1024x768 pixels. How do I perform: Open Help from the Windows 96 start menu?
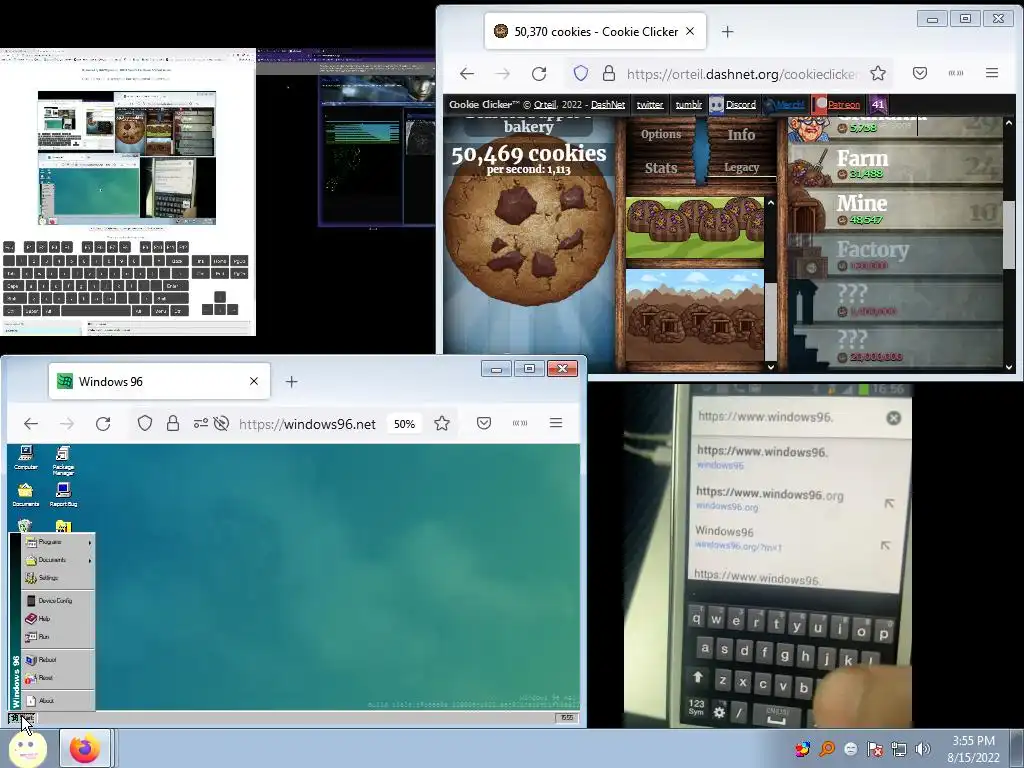click(58, 618)
